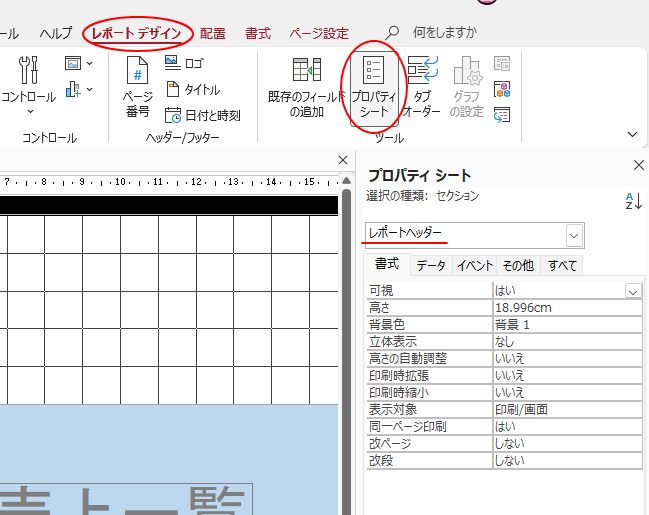Click the view code icon
The width and height of the screenshot is (649, 515).
[x=502, y=89]
